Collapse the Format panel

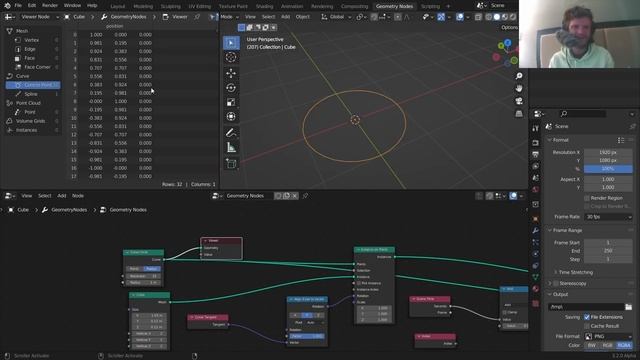(550, 140)
